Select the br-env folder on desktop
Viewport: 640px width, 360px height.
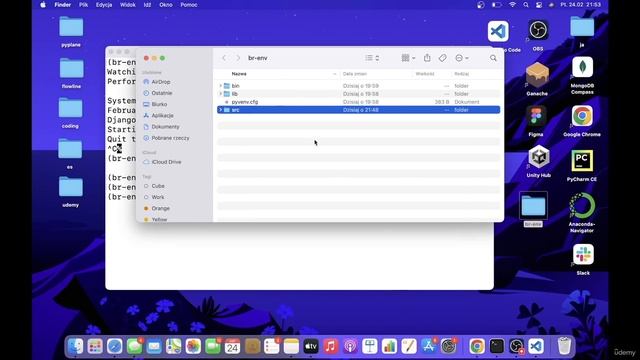pyautogui.click(x=533, y=206)
